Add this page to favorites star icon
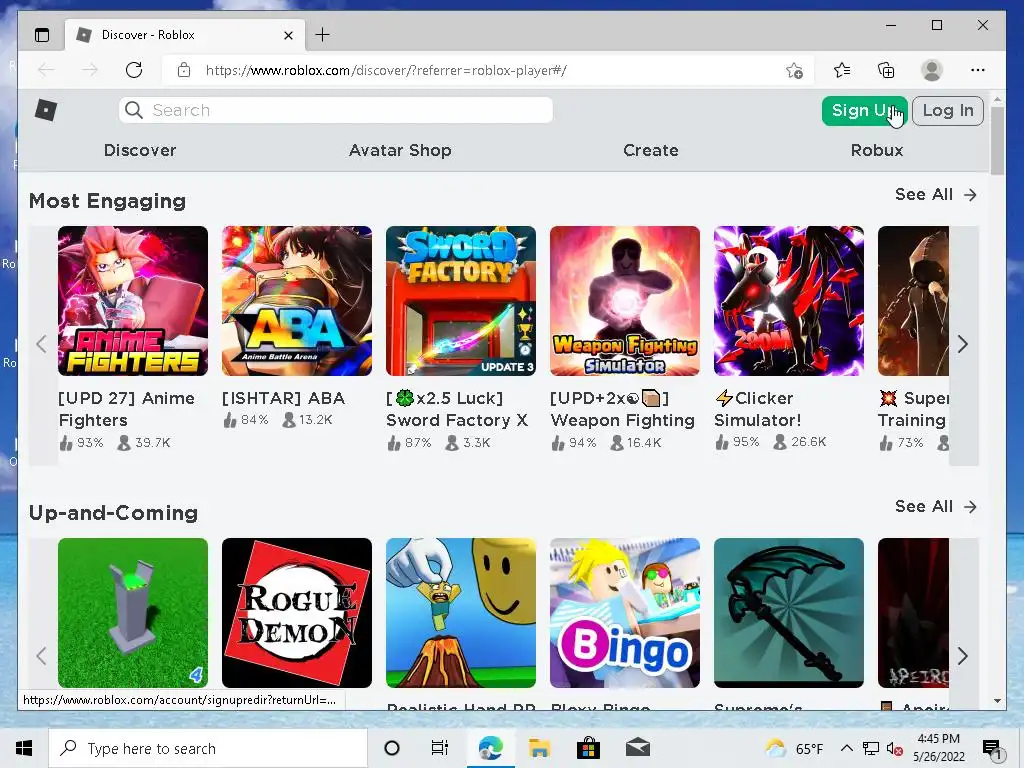Image resolution: width=1024 pixels, height=768 pixels. [x=794, y=71]
